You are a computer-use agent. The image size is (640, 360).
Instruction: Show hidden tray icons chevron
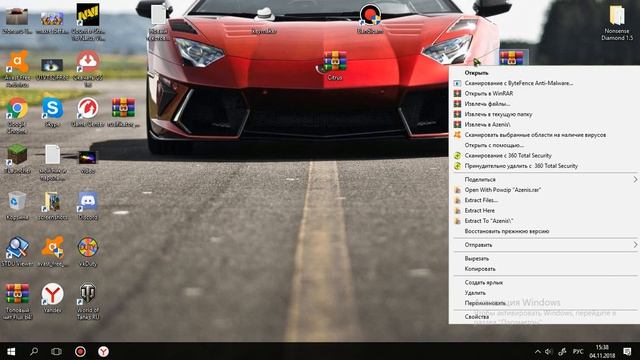[x=538, y=351]
